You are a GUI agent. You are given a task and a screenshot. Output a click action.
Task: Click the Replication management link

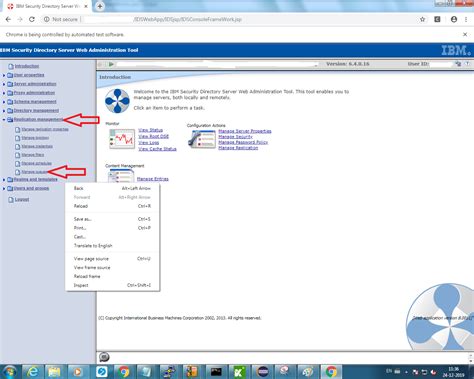tap(38, 119)
